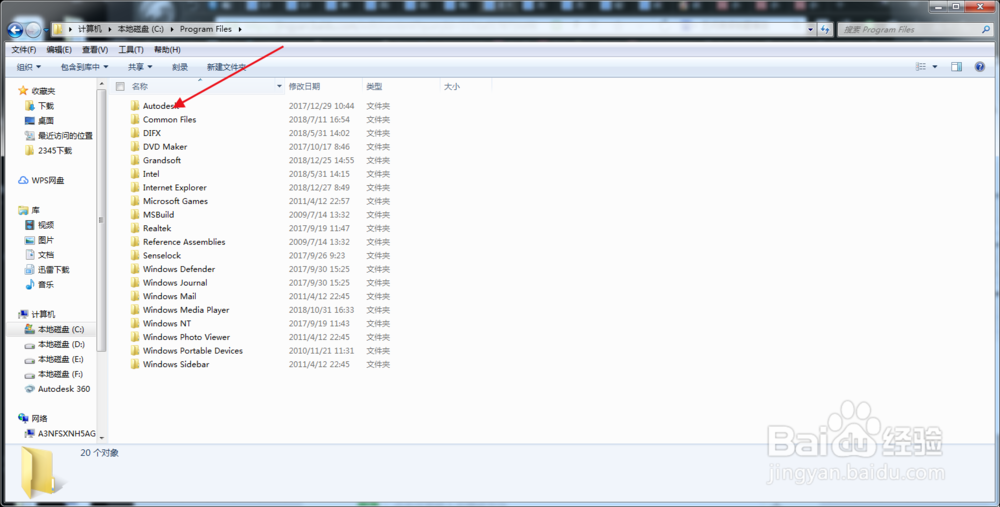Image resolution: width=1000 pixels, height=507 pixels.
Task: Select the Windows Mail folder name
Action: [x=169, y=296]
